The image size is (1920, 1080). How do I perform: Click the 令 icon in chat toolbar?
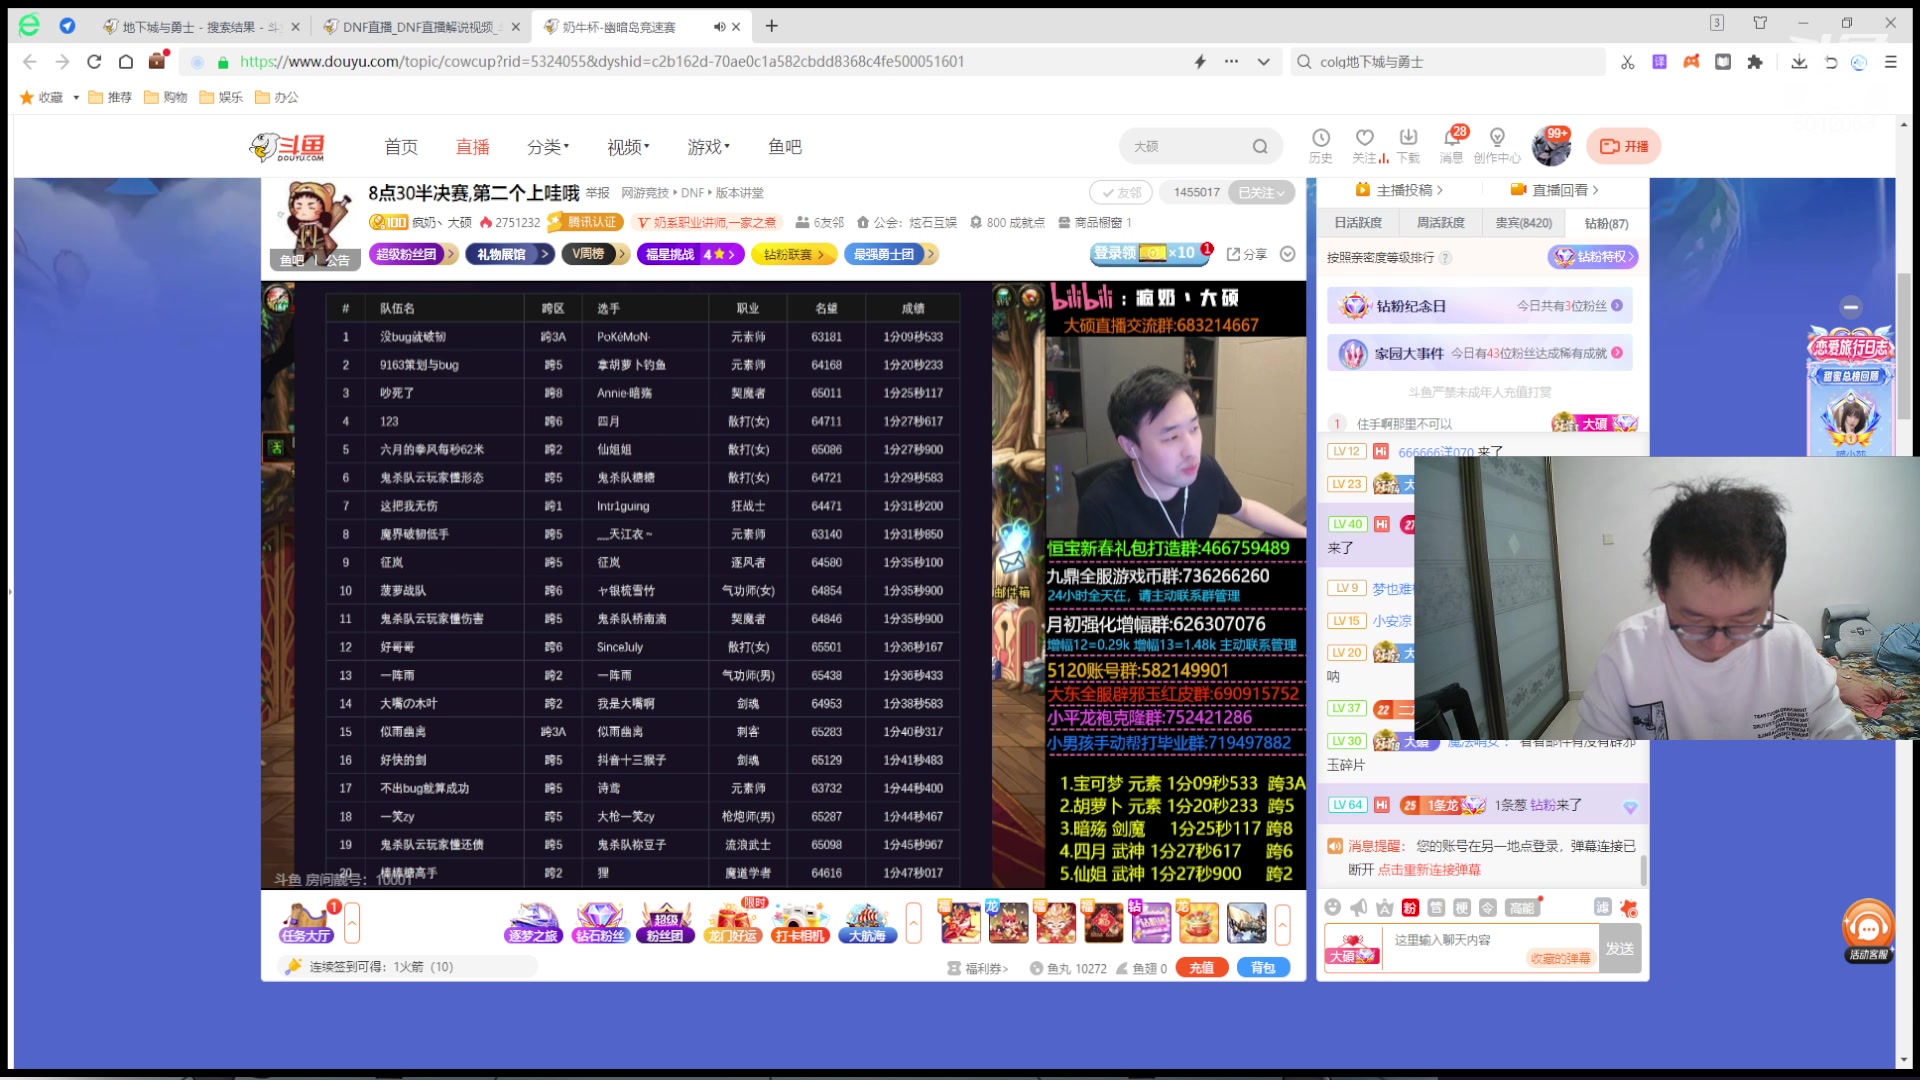pyautogui.click(x=1488, y=907)
